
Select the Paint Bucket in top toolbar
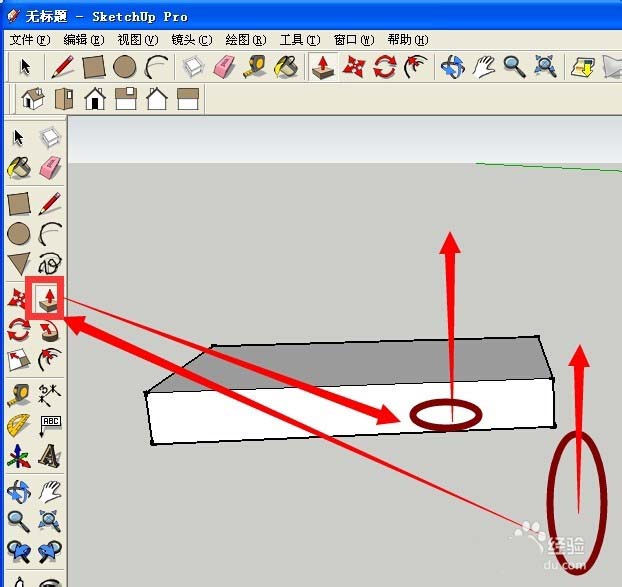[286, 67]
